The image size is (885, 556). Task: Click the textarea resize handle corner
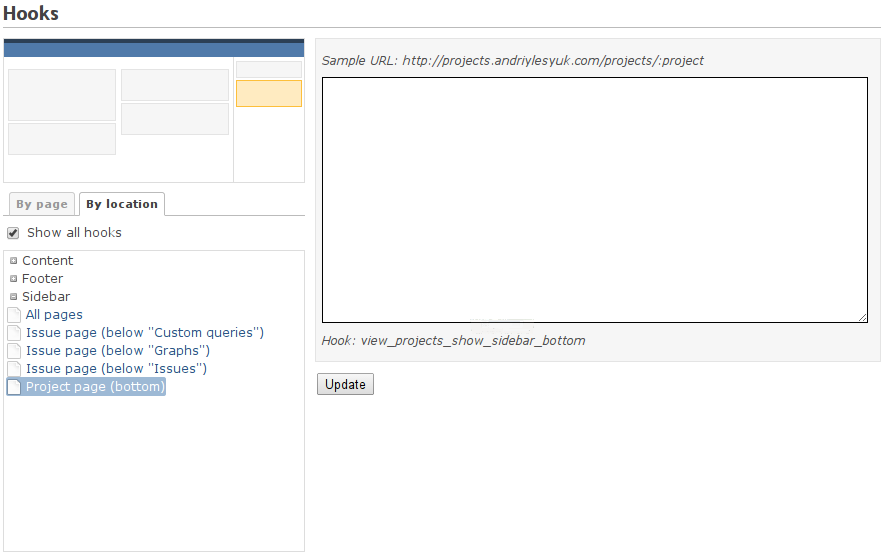pos(862,318)
